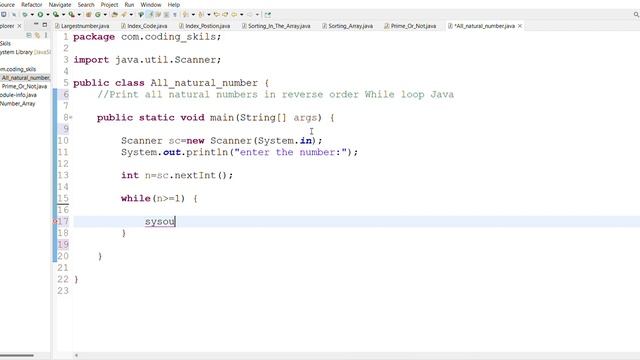Click the New Java Class icon
Image resolution: width=640 pixels, height=360 pixels.
click(98, 15)
